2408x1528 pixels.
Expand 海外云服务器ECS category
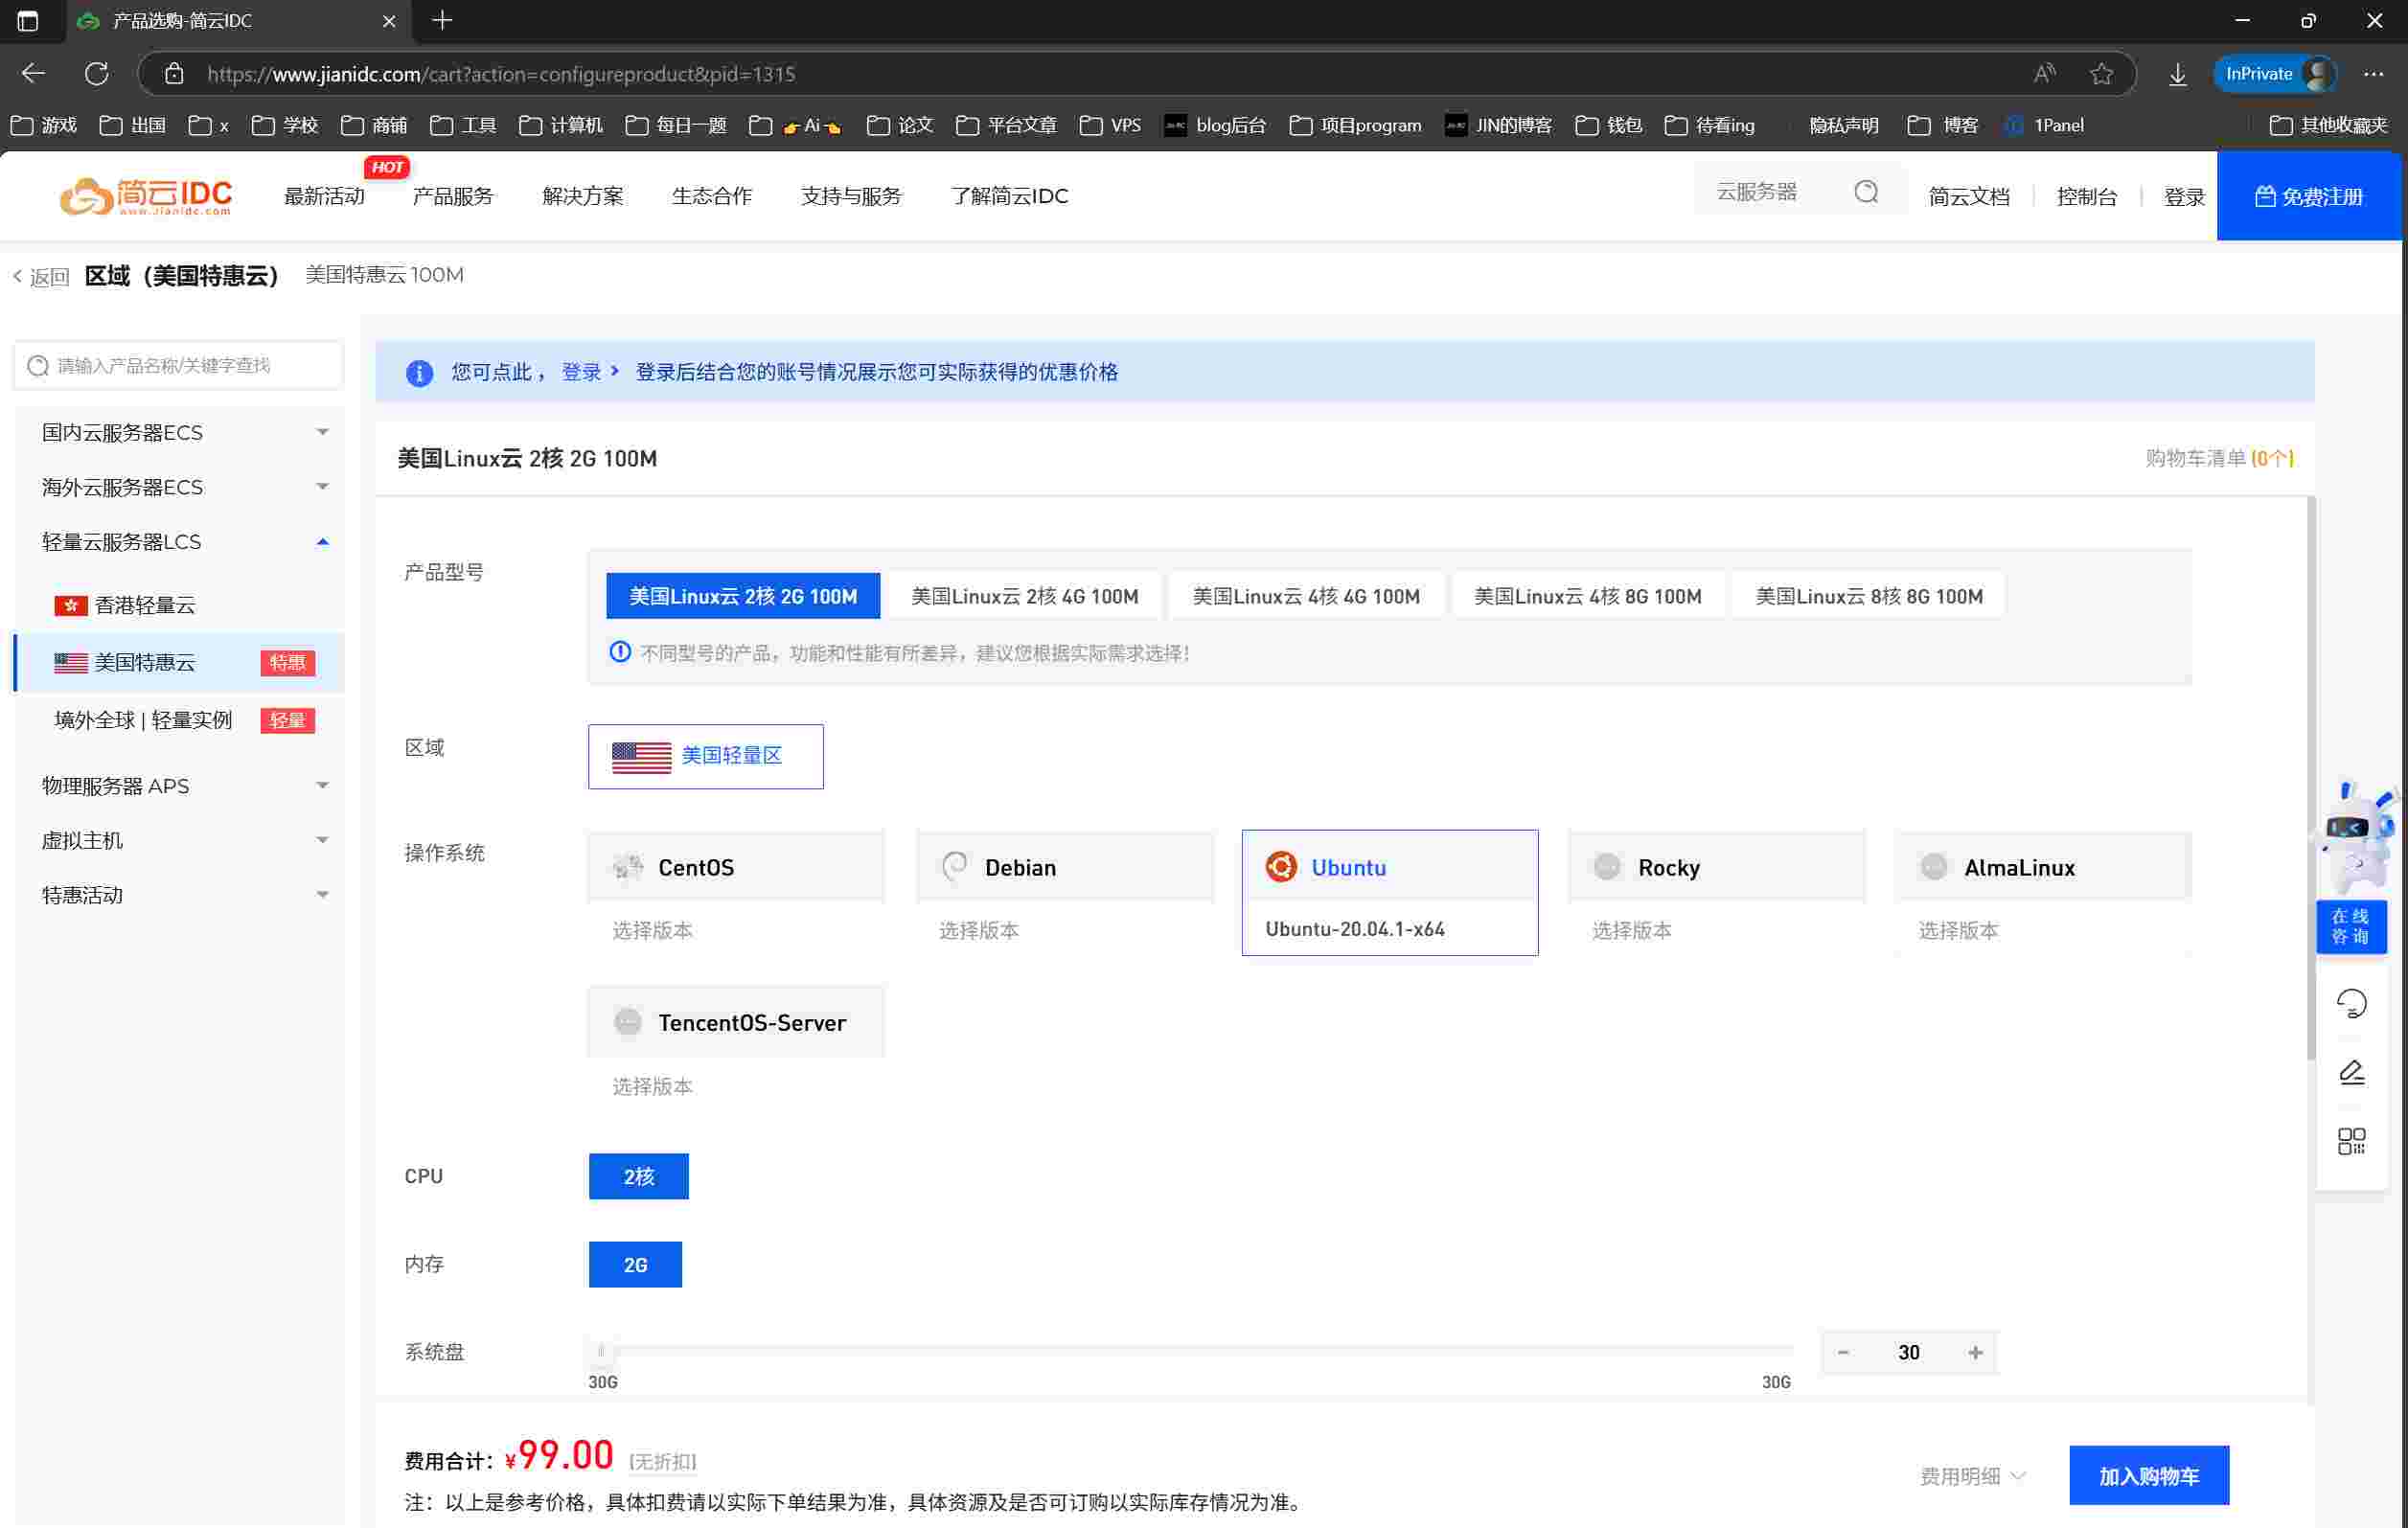pyautogui.click(x=180, y=487)
